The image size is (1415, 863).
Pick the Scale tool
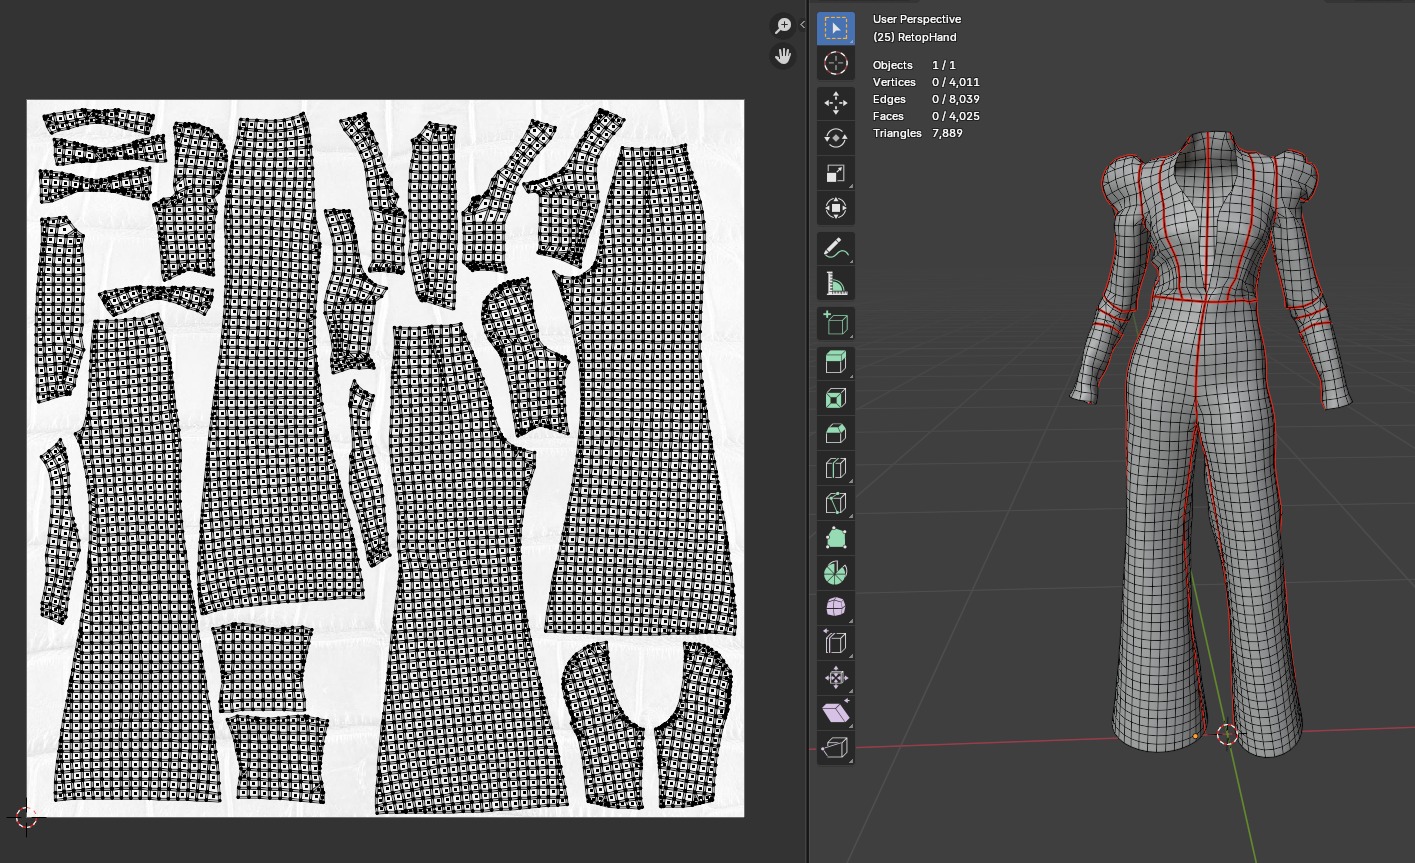(x=836, y=174)
